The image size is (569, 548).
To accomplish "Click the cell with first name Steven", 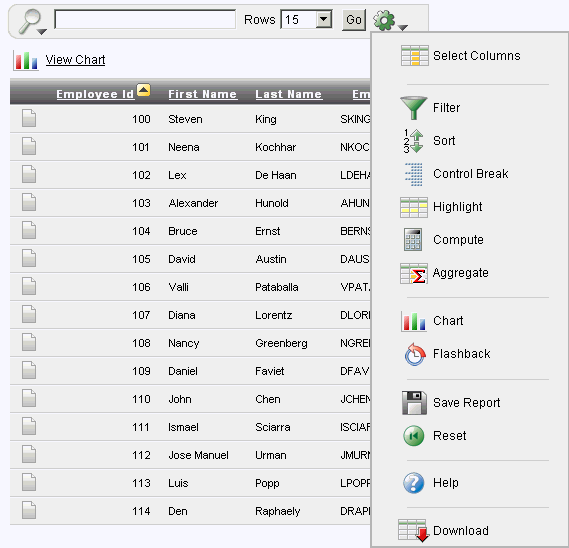I will pos(185,119).
